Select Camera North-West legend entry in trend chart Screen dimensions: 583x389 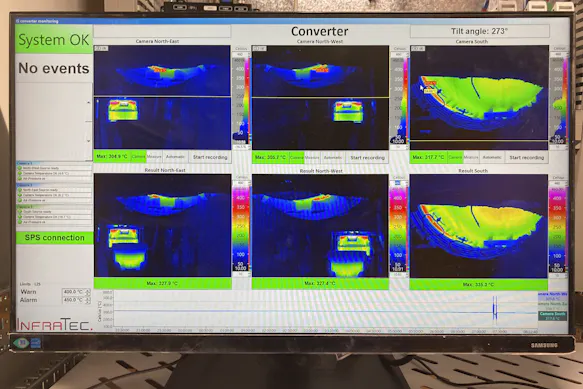[553, 296]
